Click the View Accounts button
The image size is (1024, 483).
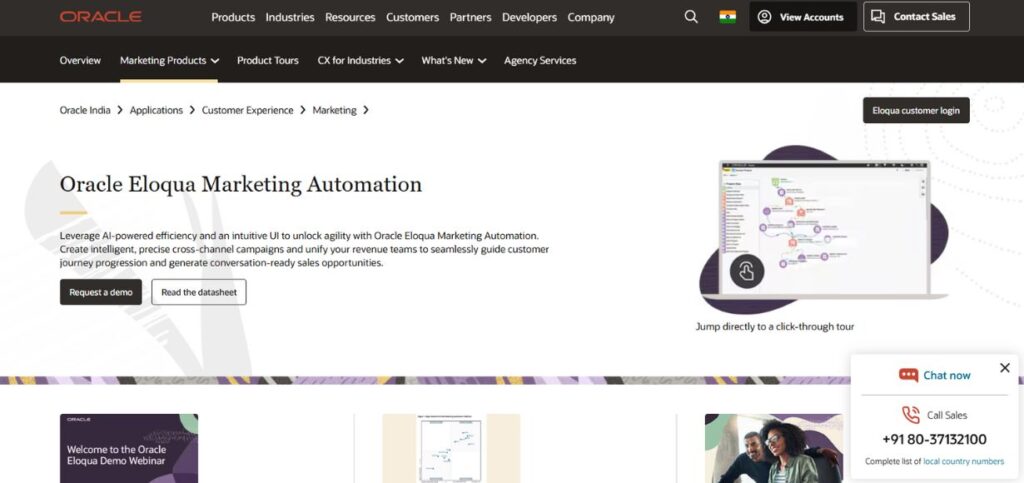(803, 17)
